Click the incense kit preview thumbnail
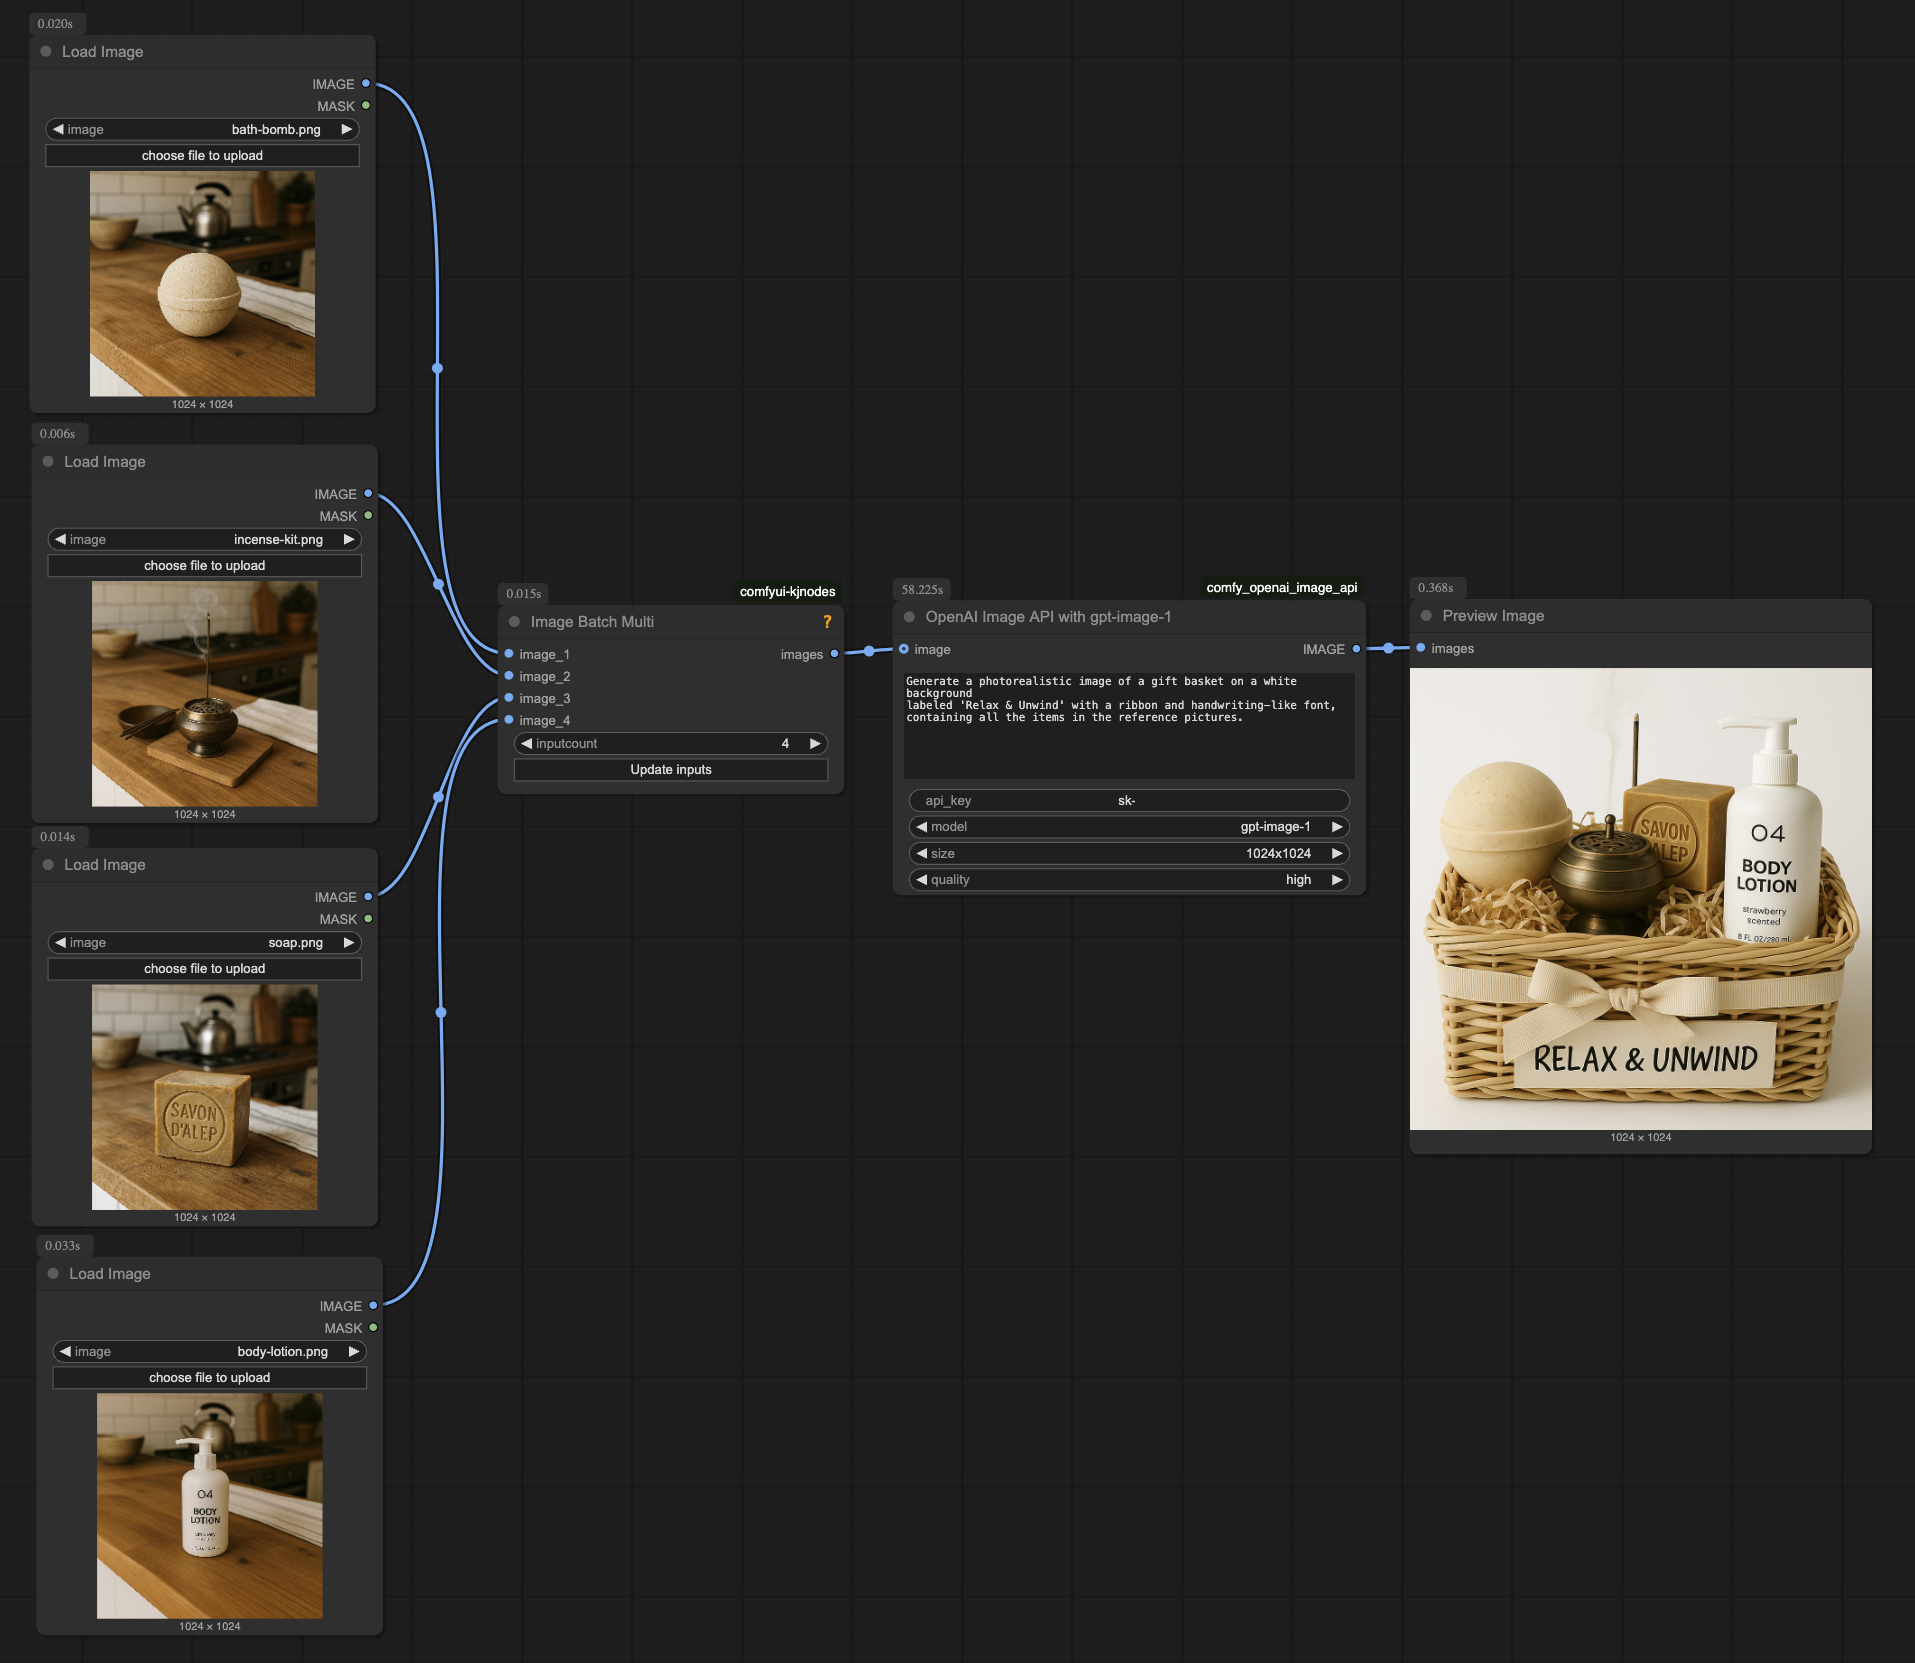 (x=204, y=694)
